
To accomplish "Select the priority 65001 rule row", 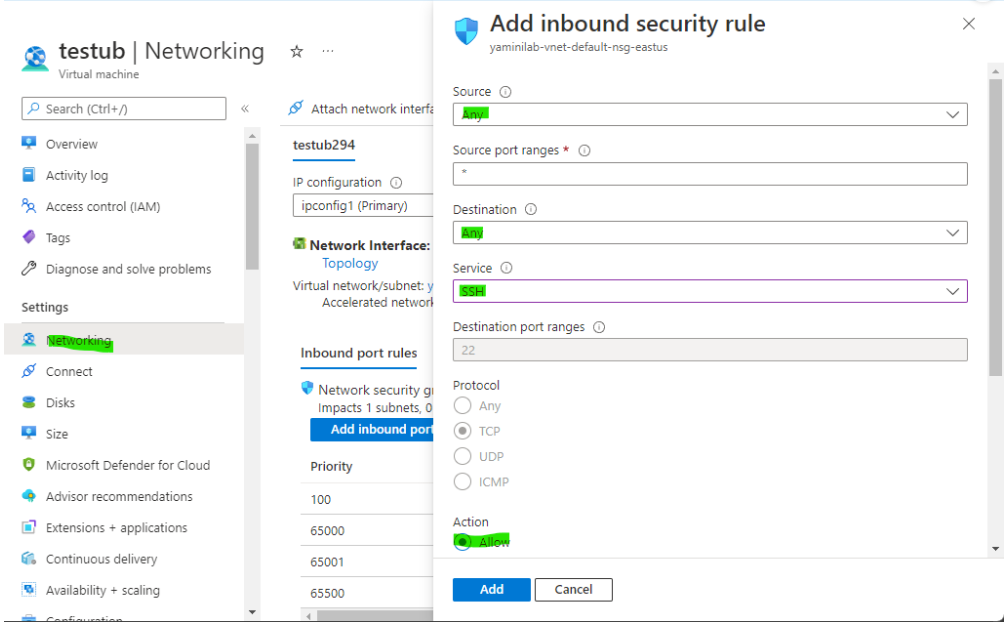I will click(367, 562).
